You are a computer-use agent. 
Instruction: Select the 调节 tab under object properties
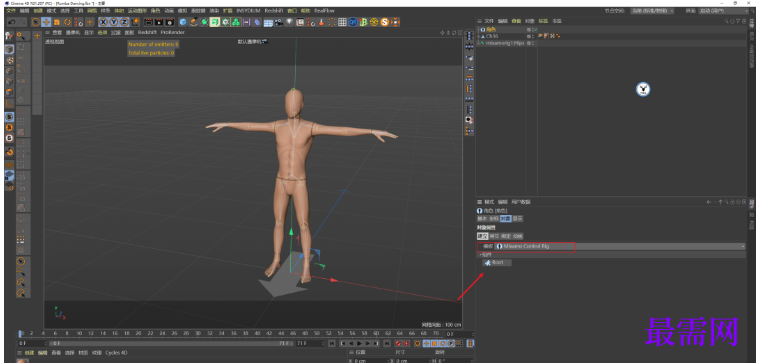[494, 236]
